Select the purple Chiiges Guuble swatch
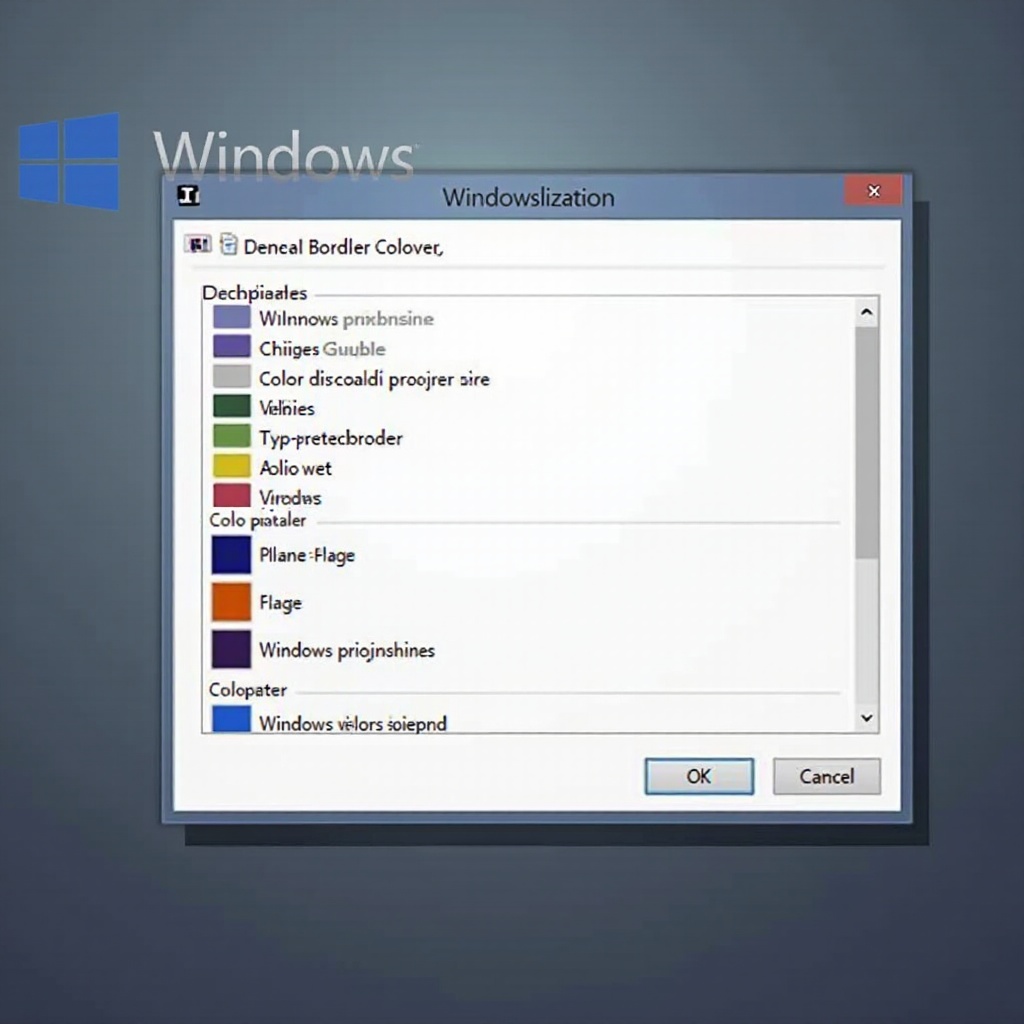This screenshot has width=1024, height=1024. (231, 347)
